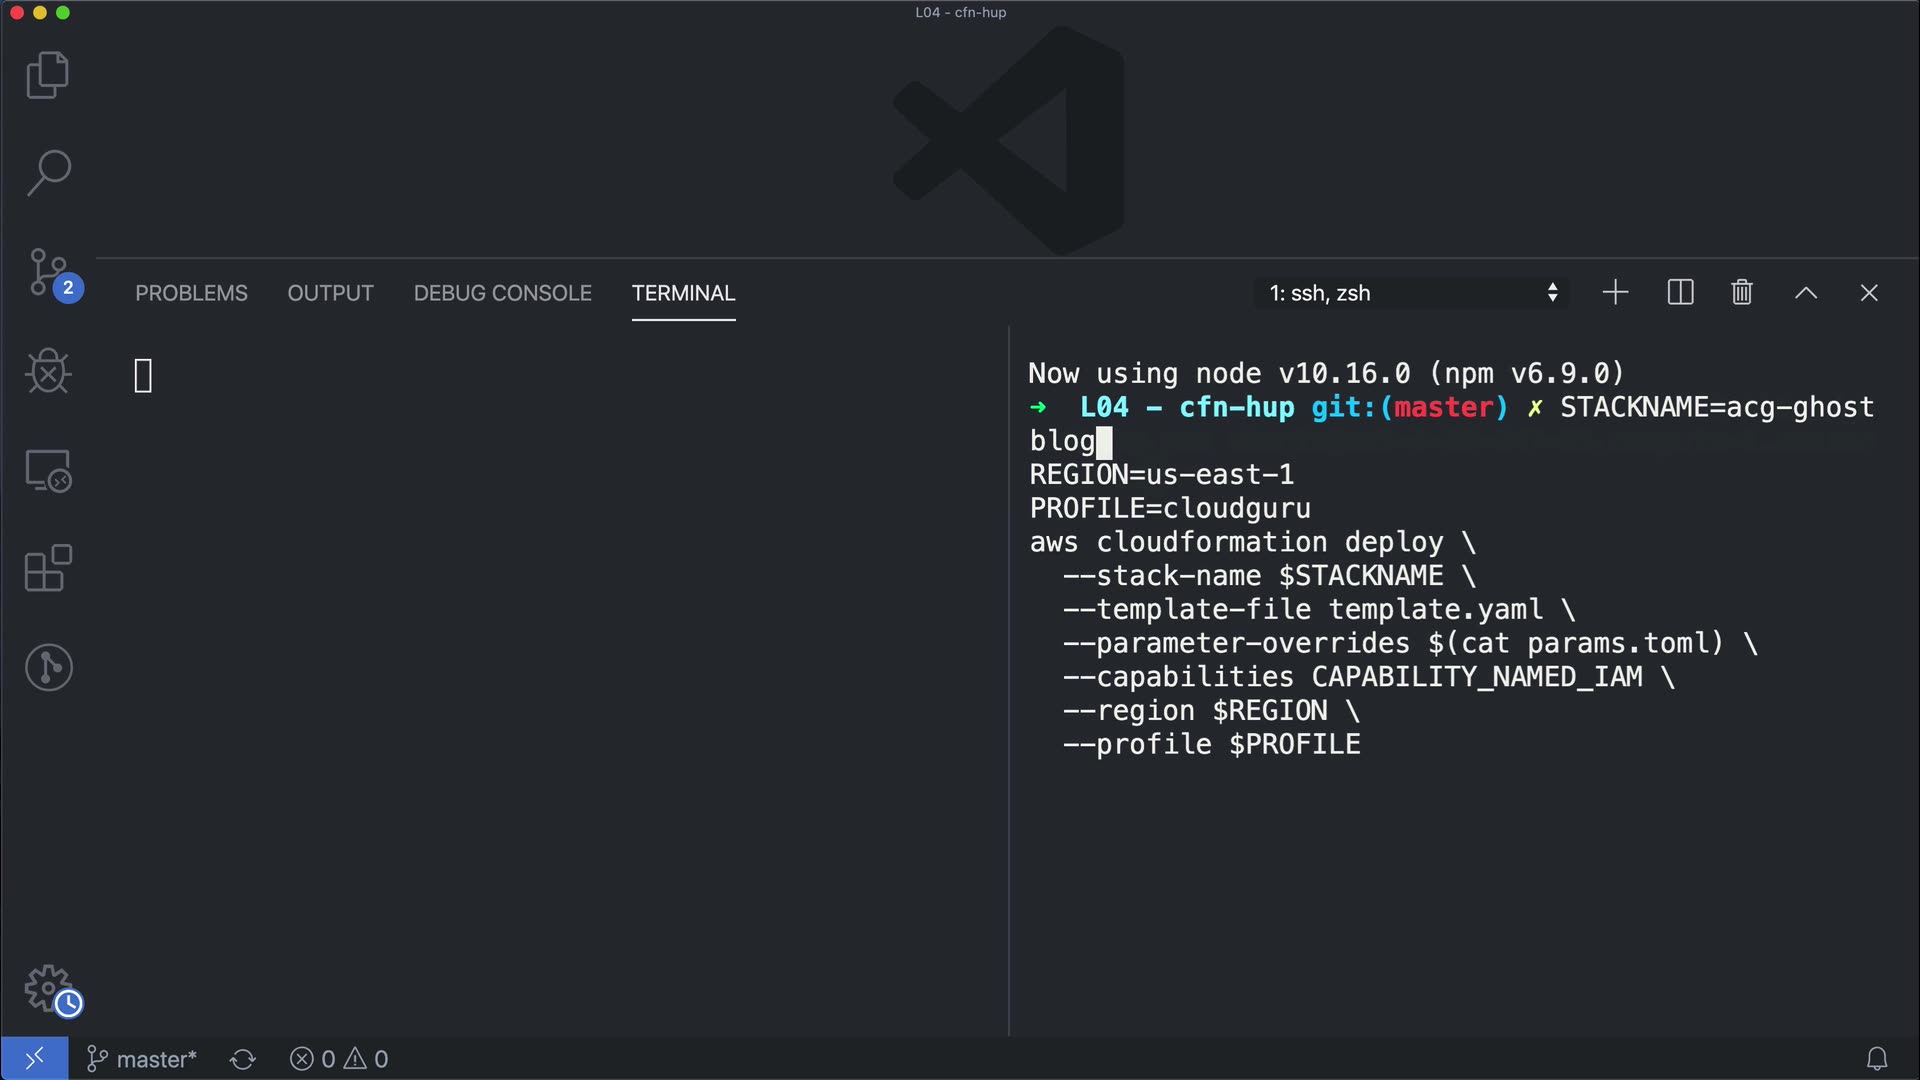This screenshot has height=1080, width=1920.
Task: Open the Search view in activity bar
Action: (48, 173)
